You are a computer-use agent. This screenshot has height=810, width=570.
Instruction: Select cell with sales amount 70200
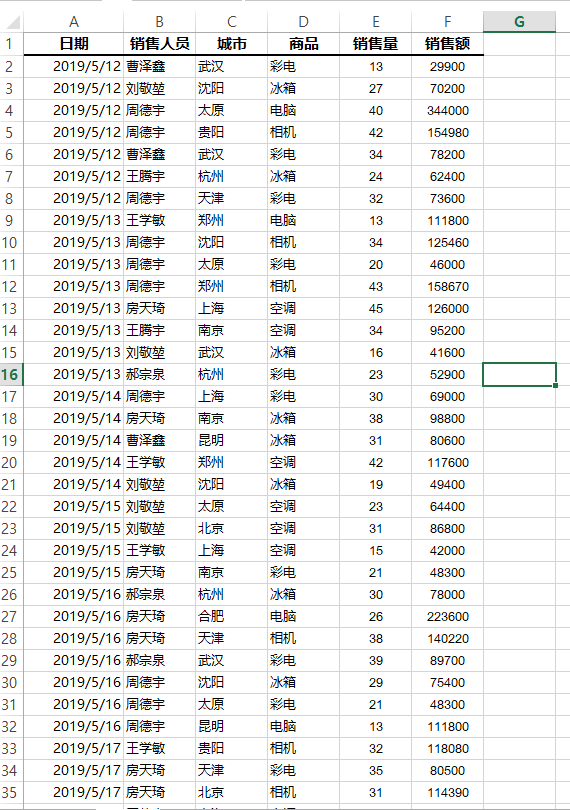pos(448,88)
